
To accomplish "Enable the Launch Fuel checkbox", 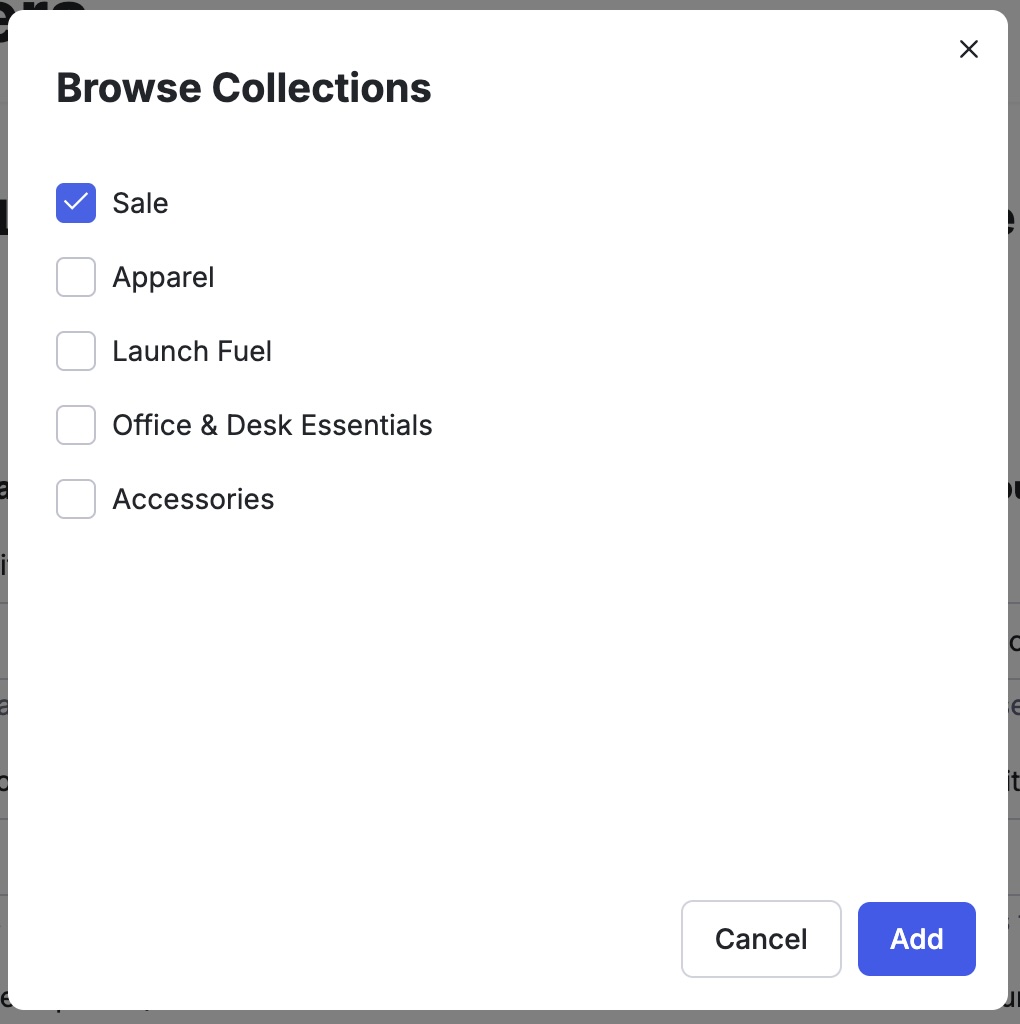I will [75, 351].
